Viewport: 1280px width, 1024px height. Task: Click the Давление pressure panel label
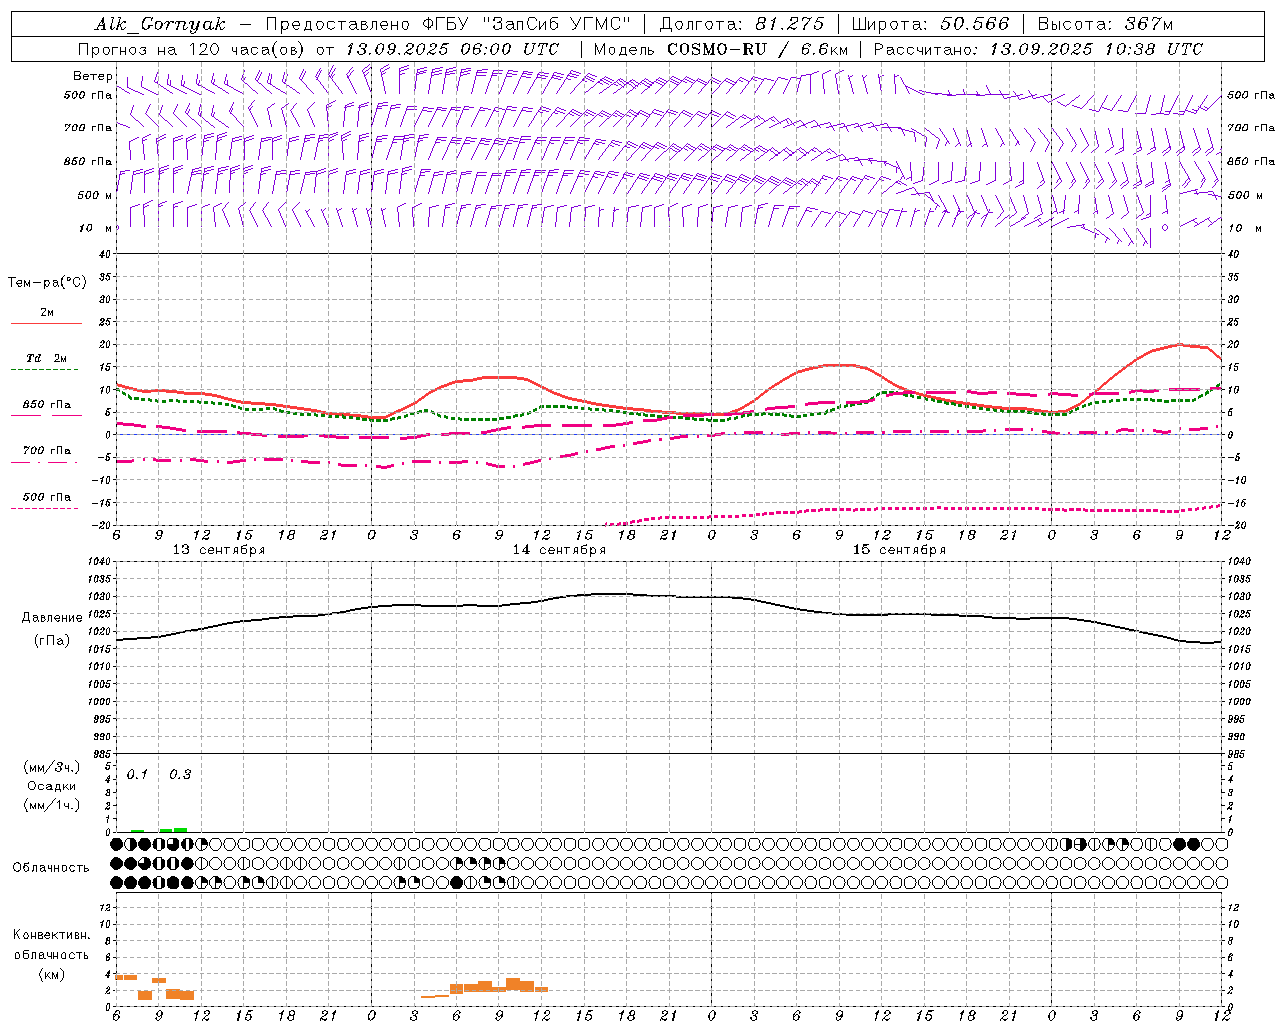tap(52, 619)
